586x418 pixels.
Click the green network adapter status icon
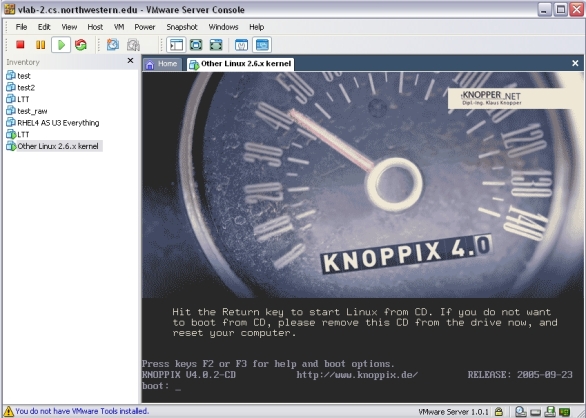click(565, 412)
